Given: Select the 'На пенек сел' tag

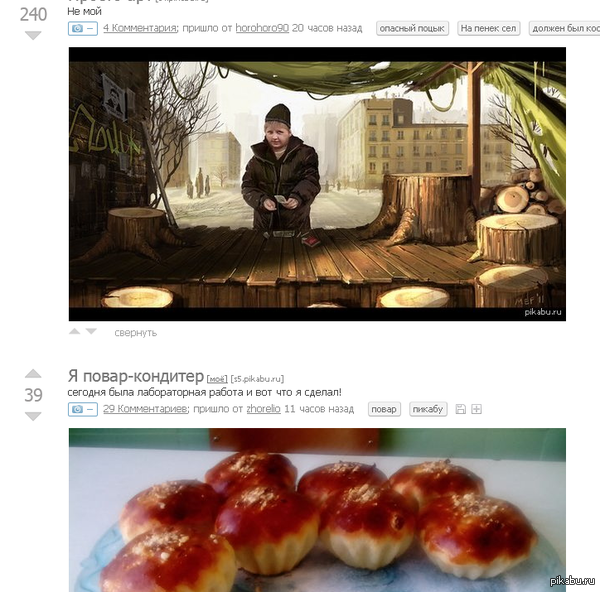Looking at the screenshot, I should [x=488, y=28].
